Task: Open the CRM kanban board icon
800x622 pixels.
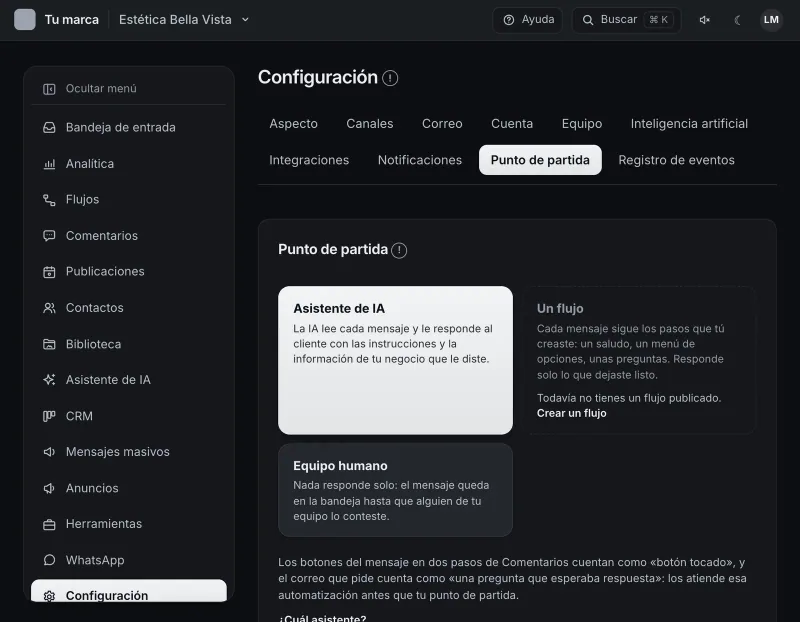Action: [x=49, y=416]
